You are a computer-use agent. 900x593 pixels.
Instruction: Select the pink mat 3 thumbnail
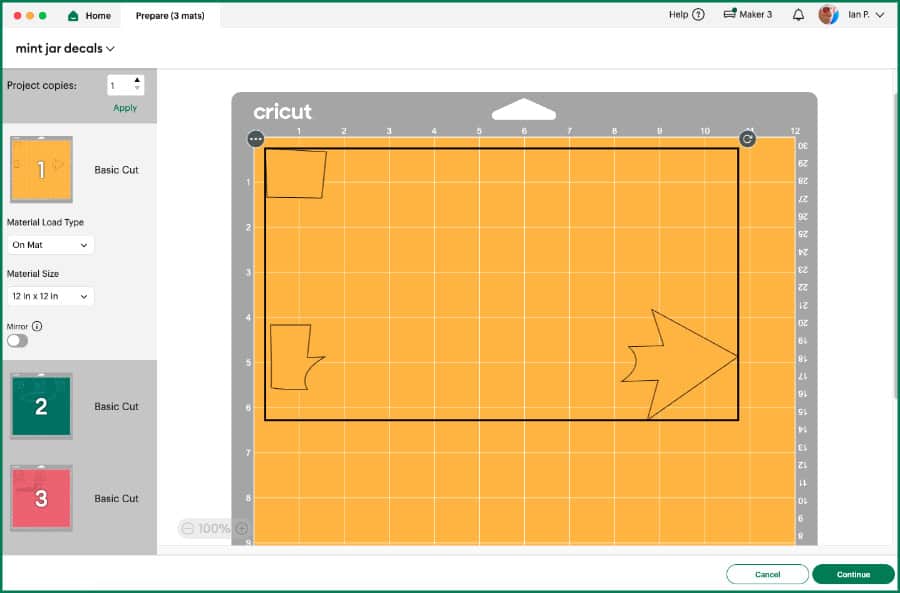[41, 498]
